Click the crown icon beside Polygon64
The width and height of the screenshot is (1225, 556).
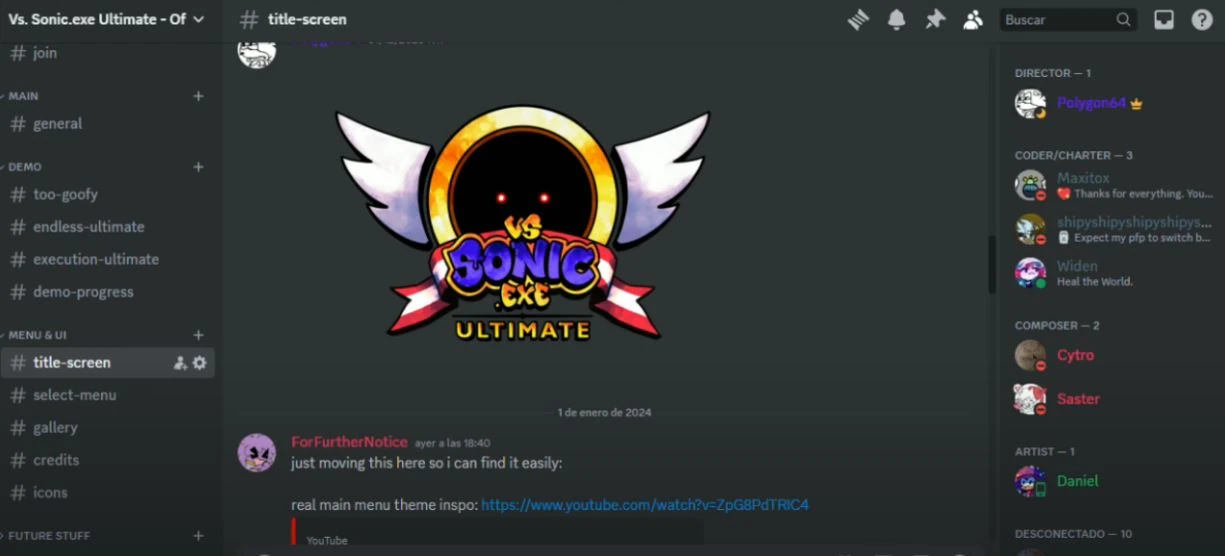pyautogui.click(x=1136, y=103)
